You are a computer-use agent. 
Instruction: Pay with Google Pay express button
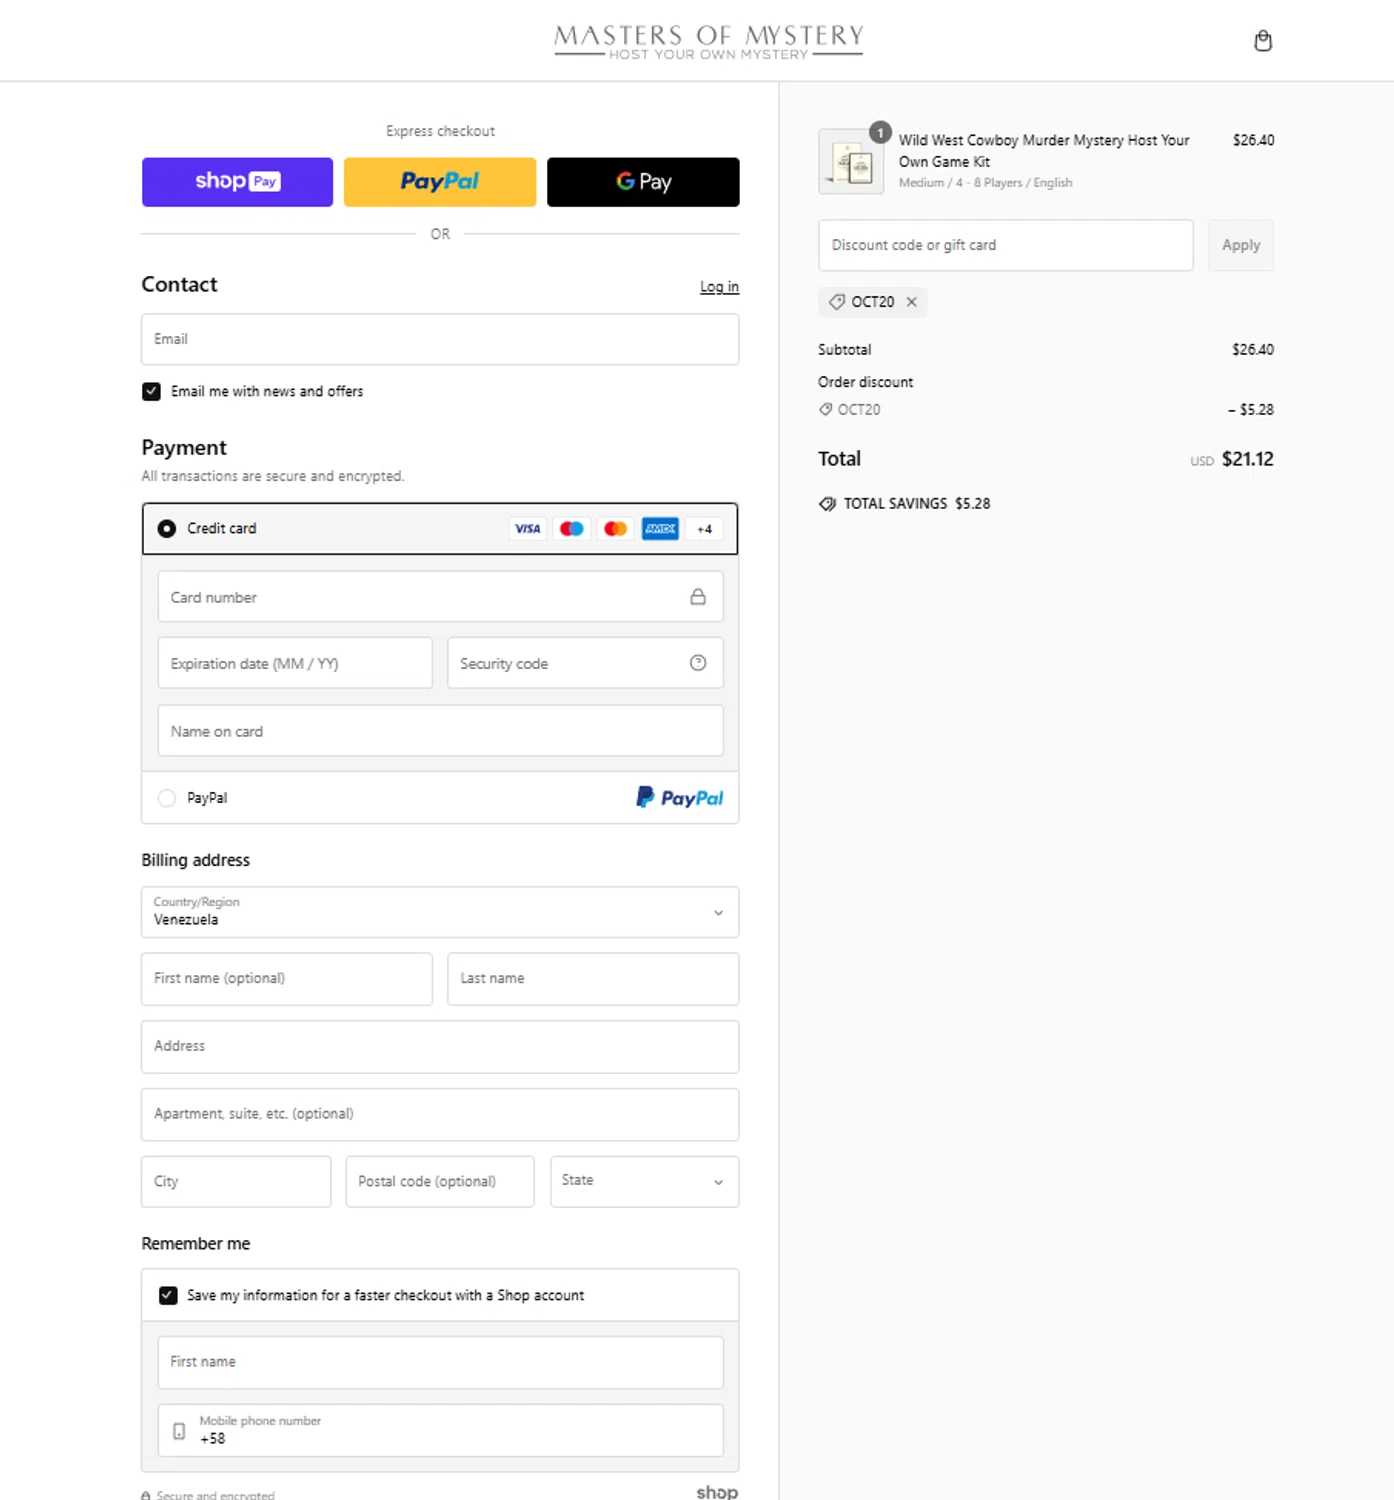click(x=643, y=182)
